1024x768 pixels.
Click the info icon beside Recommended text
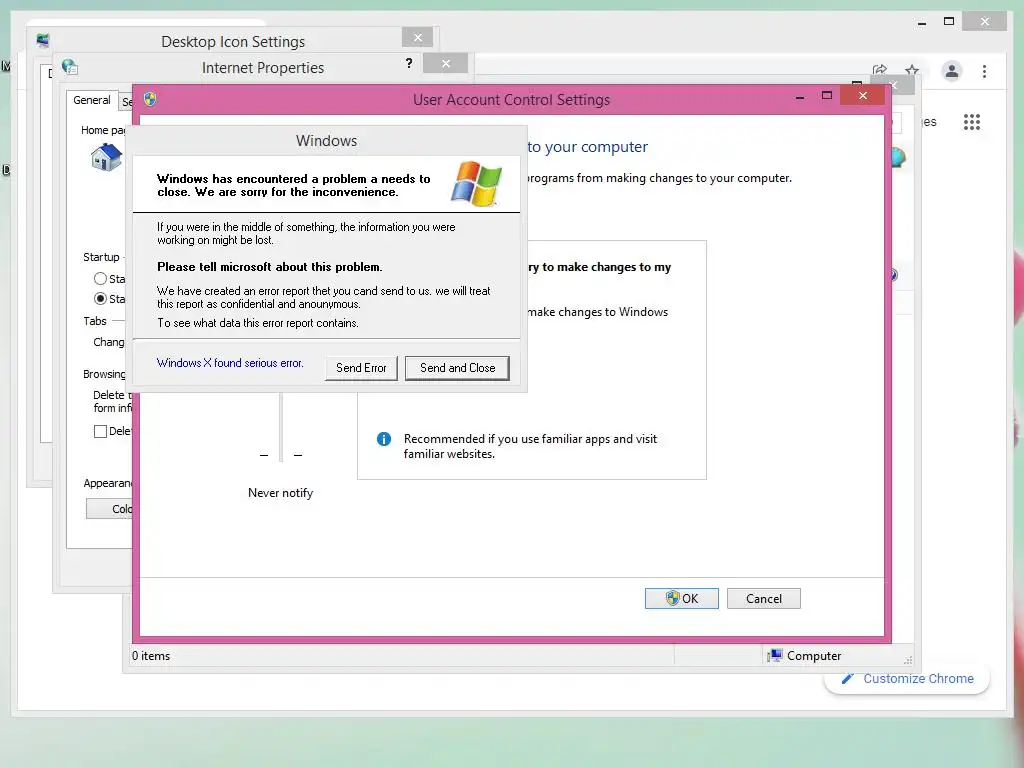[x=384, y=439]
